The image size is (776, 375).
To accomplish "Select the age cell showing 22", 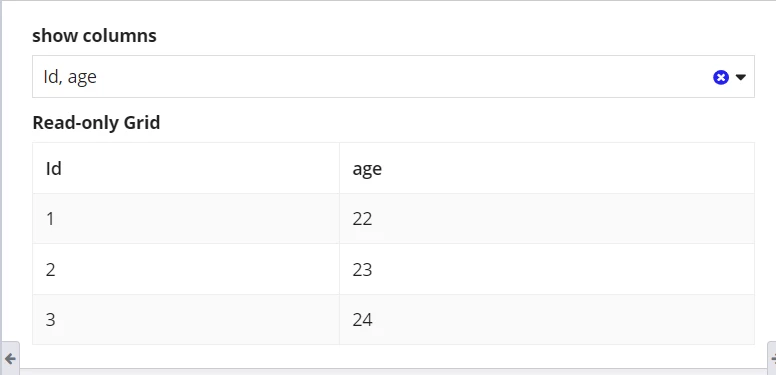I will (x=547, y=219).
